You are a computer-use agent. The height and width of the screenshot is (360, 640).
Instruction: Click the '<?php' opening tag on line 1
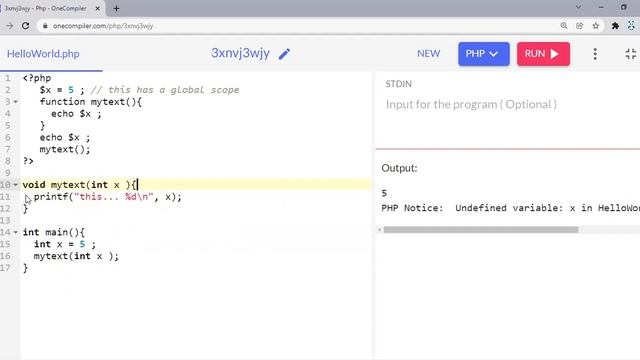point(37,78)
